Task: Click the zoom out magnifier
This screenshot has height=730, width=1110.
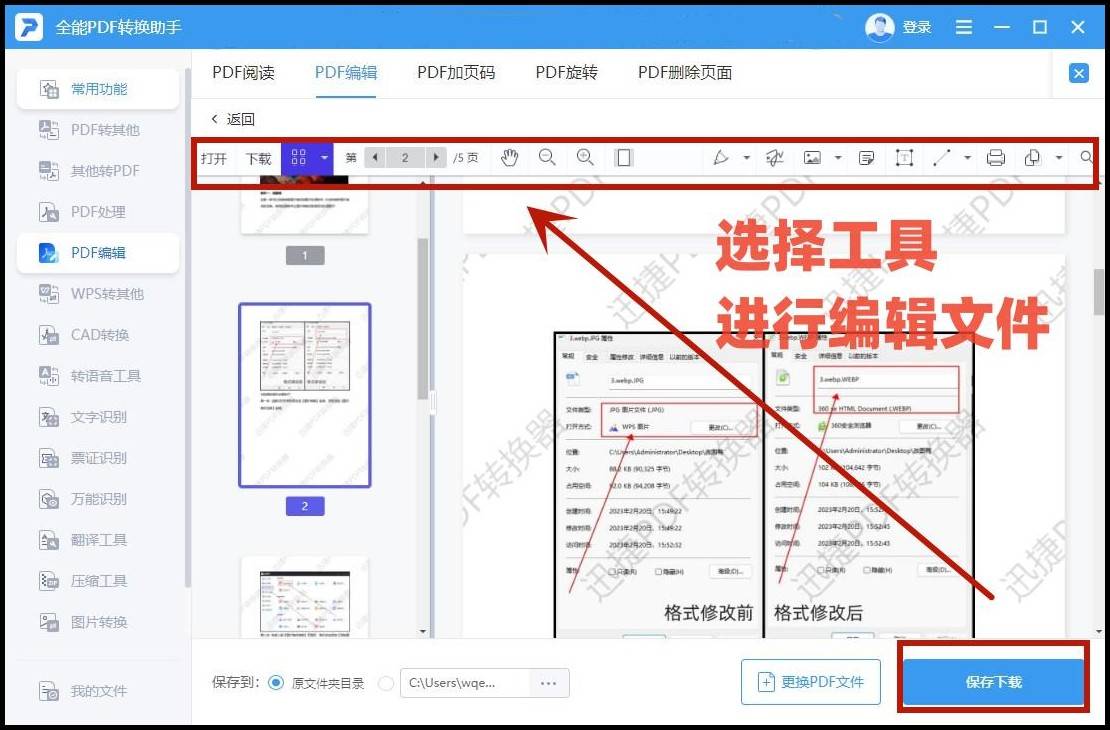Action: click(547, 157)
